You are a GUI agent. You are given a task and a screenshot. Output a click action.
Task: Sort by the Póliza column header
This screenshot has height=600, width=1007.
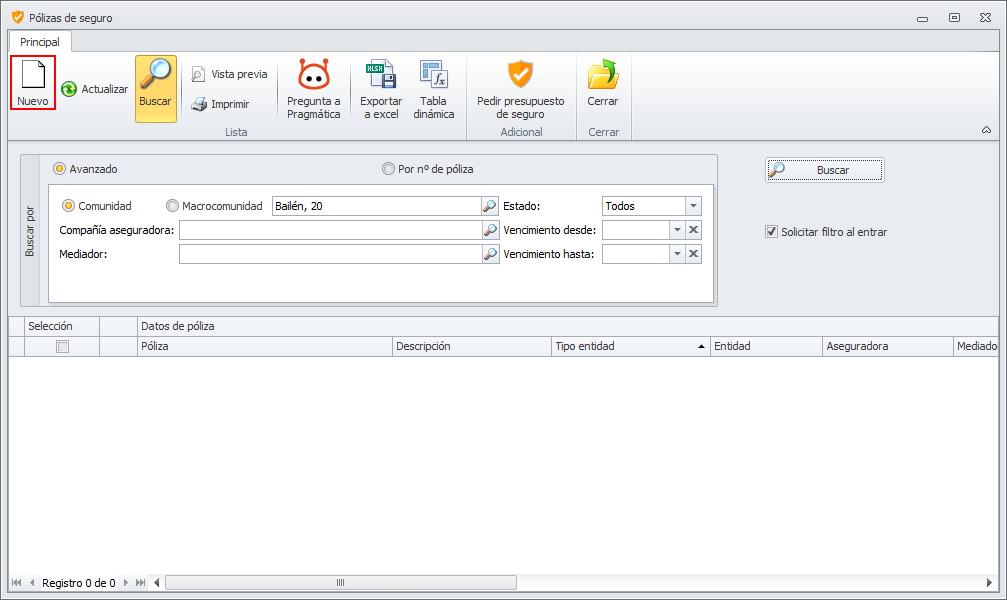pos(265,346)
